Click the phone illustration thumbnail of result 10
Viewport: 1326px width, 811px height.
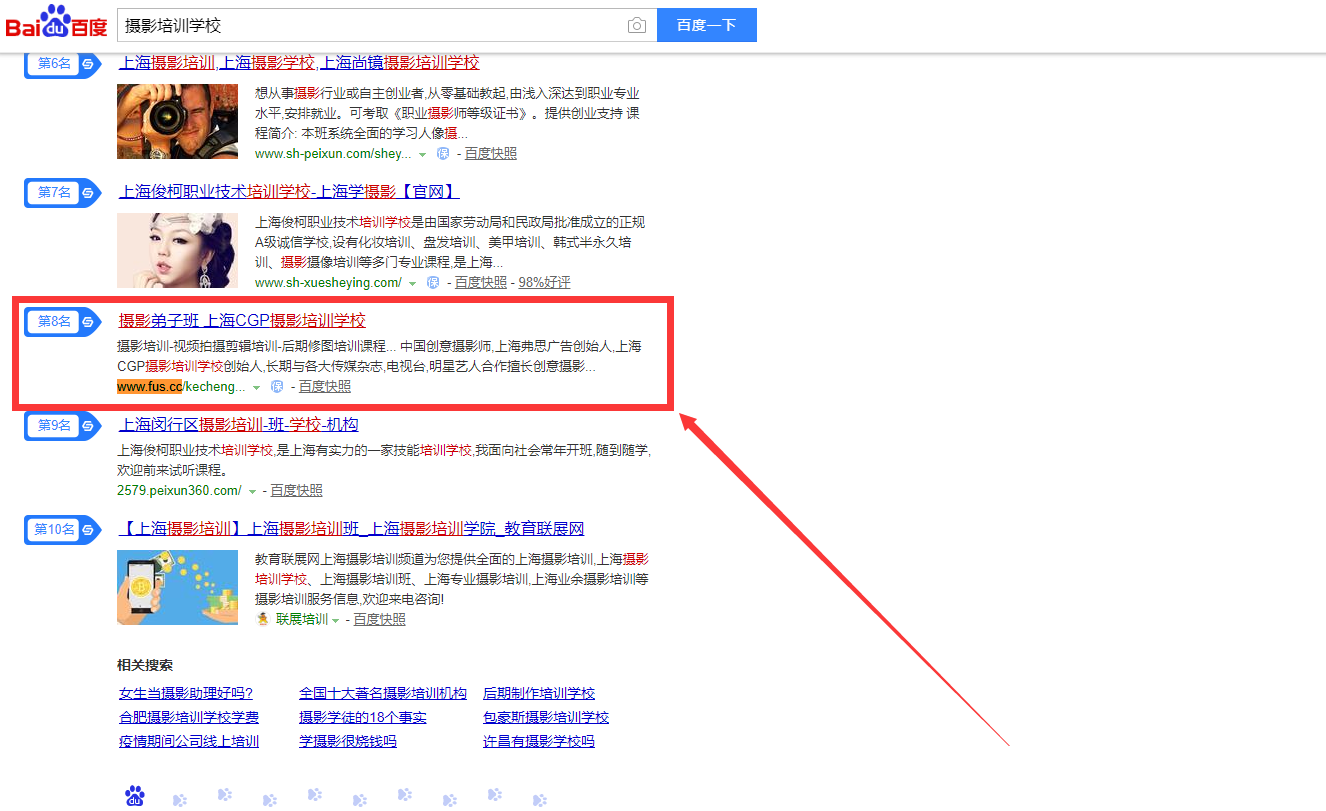pos(177,587)
